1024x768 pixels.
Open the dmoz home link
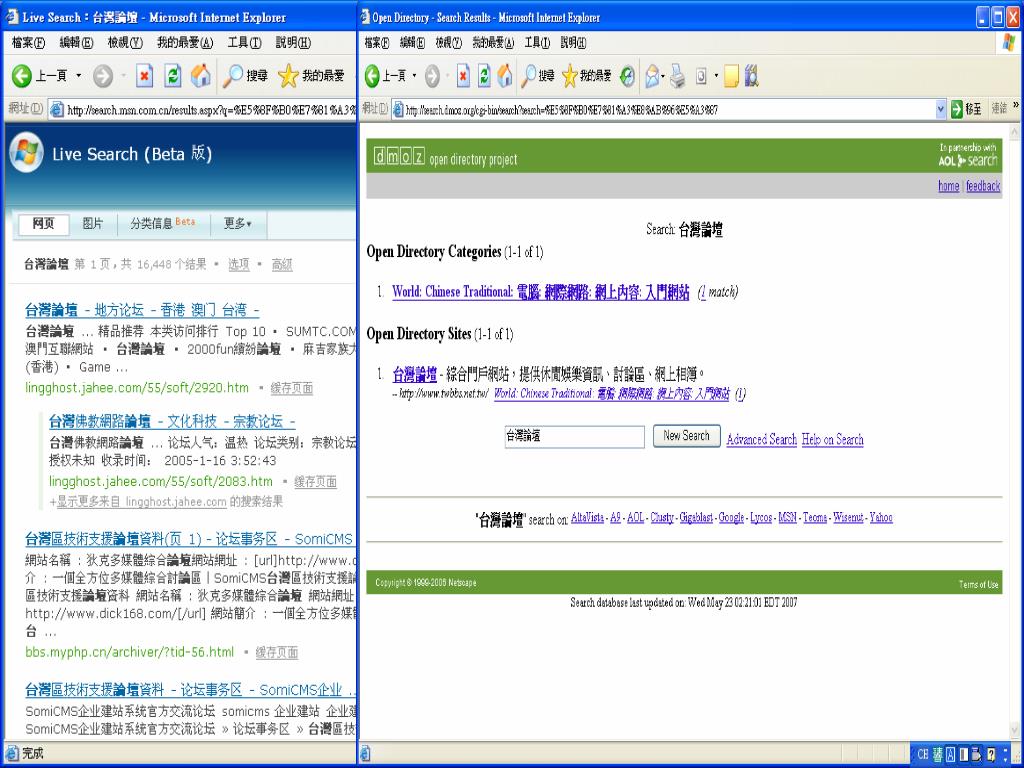[x=948, y=186]
